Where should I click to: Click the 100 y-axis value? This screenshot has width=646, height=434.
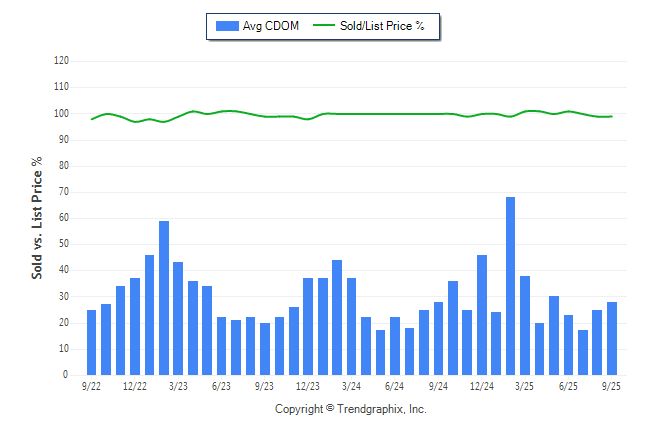61,113
